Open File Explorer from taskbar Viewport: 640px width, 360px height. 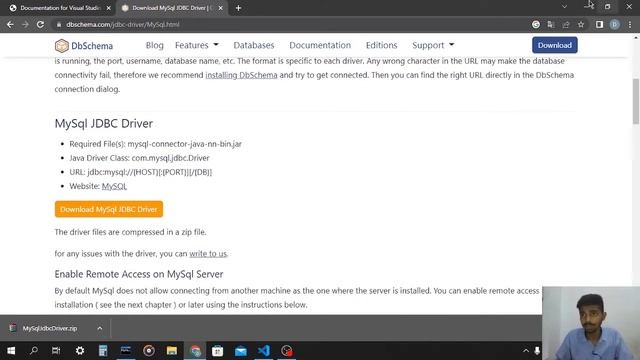(172, 351)
